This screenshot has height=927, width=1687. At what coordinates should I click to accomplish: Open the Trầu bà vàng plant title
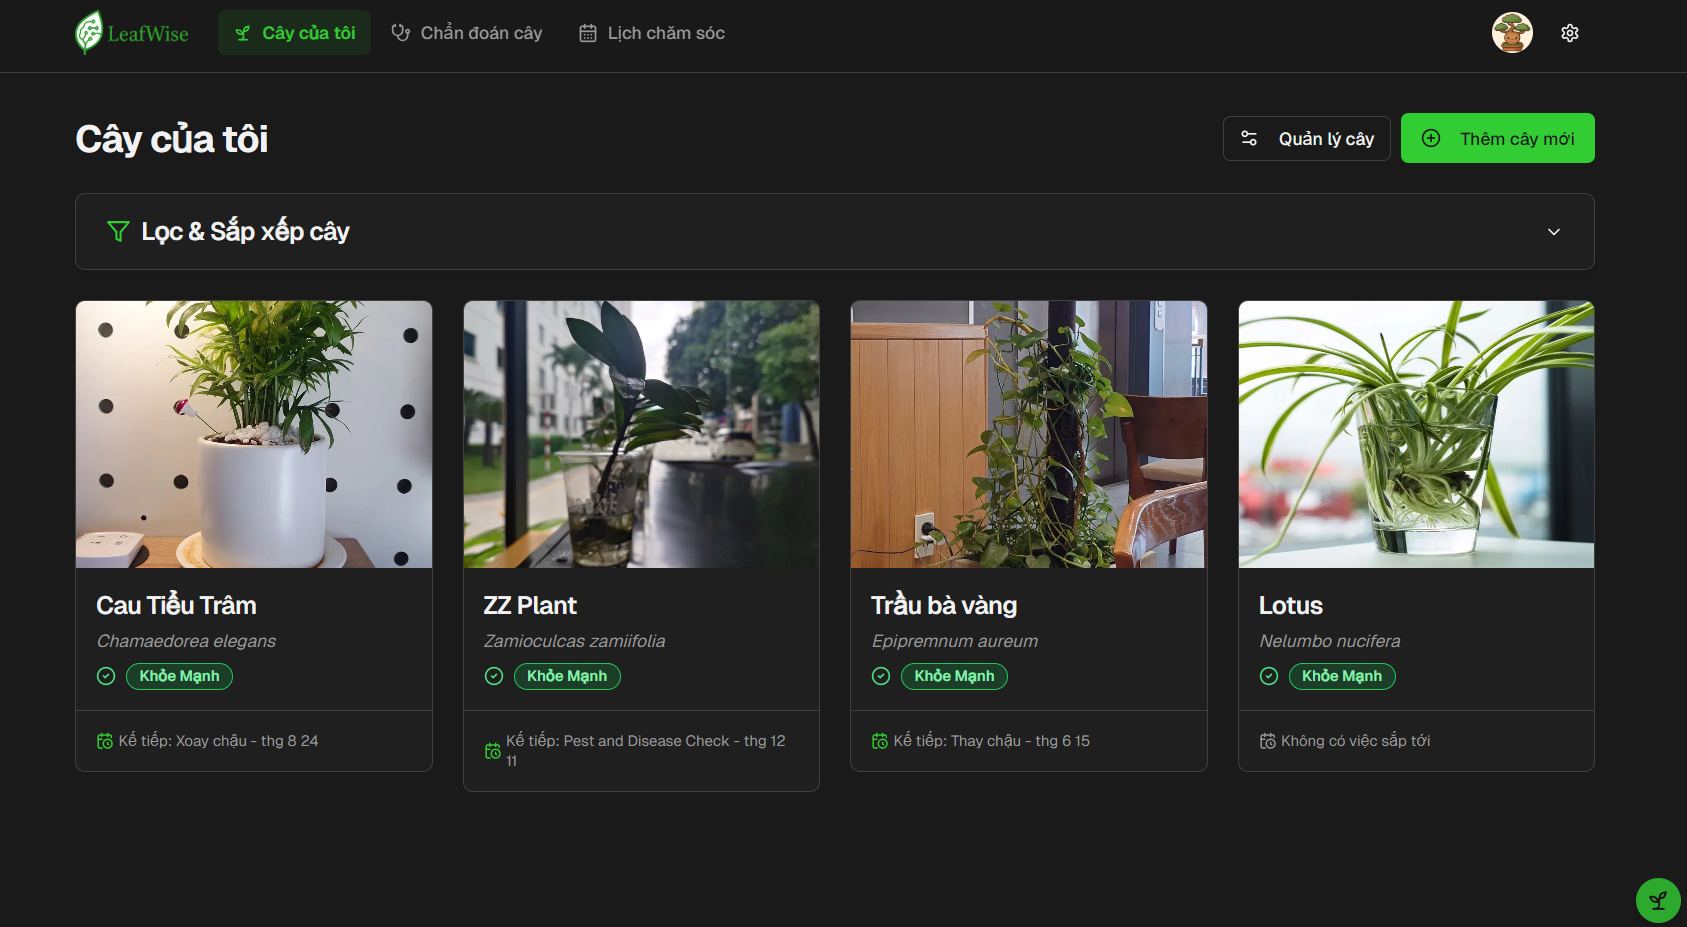point(944,605)
